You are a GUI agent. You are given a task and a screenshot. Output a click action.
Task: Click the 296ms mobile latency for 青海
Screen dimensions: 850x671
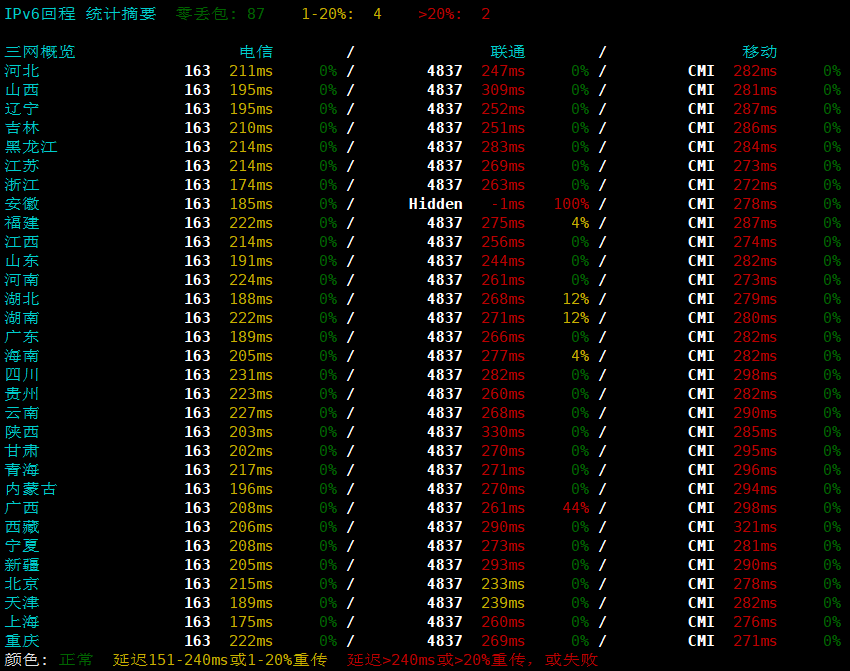(755, 469)
